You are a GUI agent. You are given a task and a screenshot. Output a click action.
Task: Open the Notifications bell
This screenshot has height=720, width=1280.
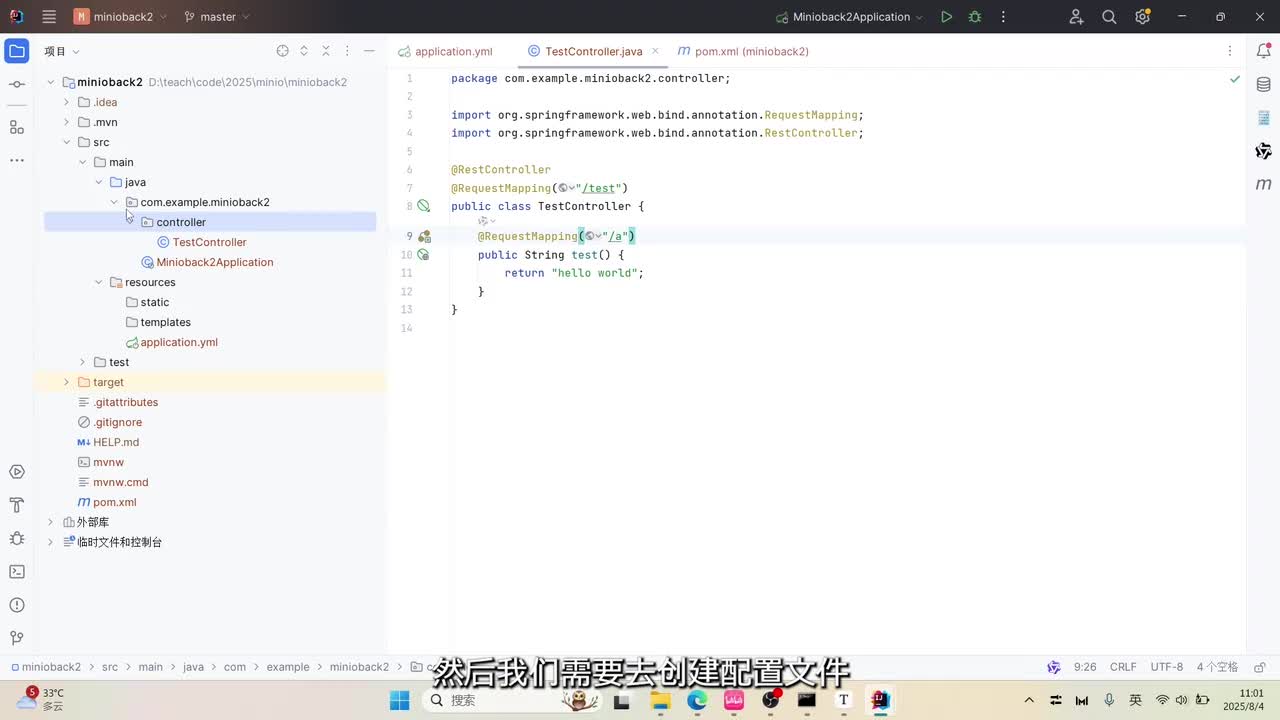coord(1263,51)
